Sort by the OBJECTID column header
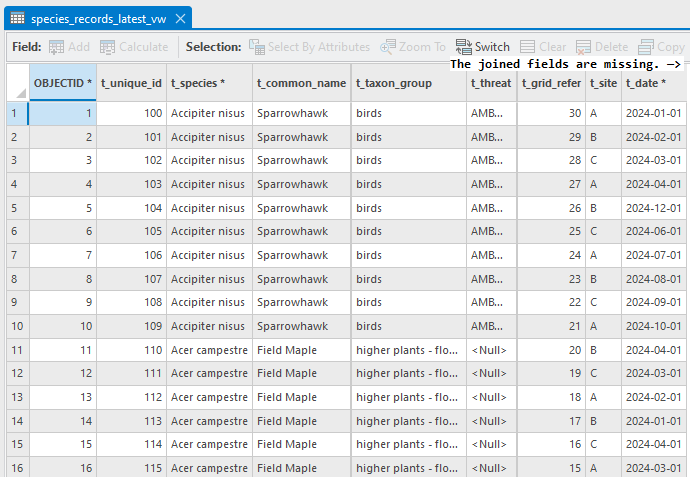 click(x=62, y=83)
